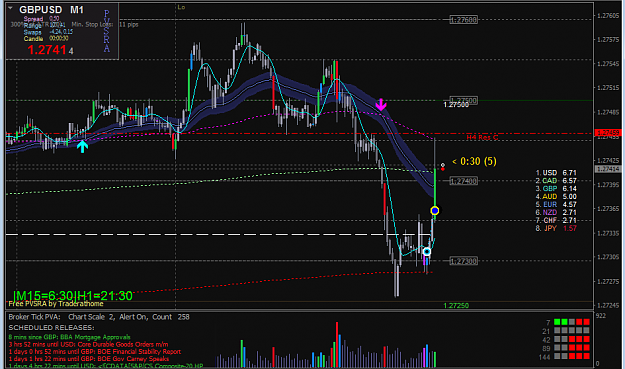Click the last red square in row 42

point(586,340)
